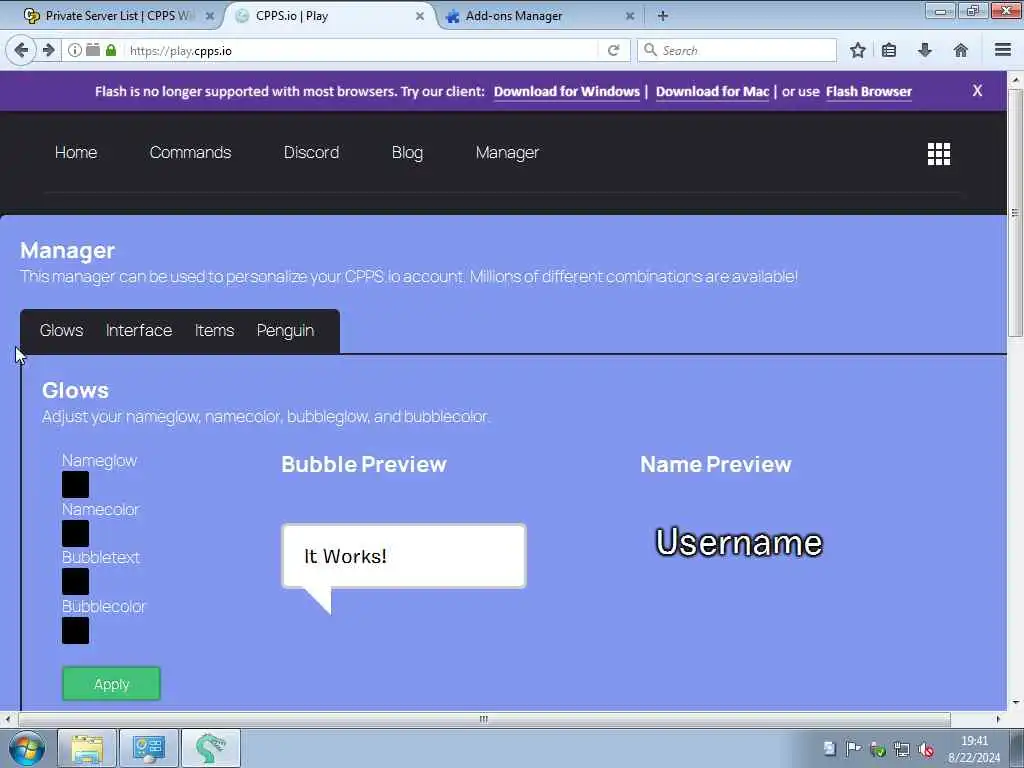Open the site information icon in address bar
The width and height of the screenshot is (1024, 768).
[x=75, y=50]
